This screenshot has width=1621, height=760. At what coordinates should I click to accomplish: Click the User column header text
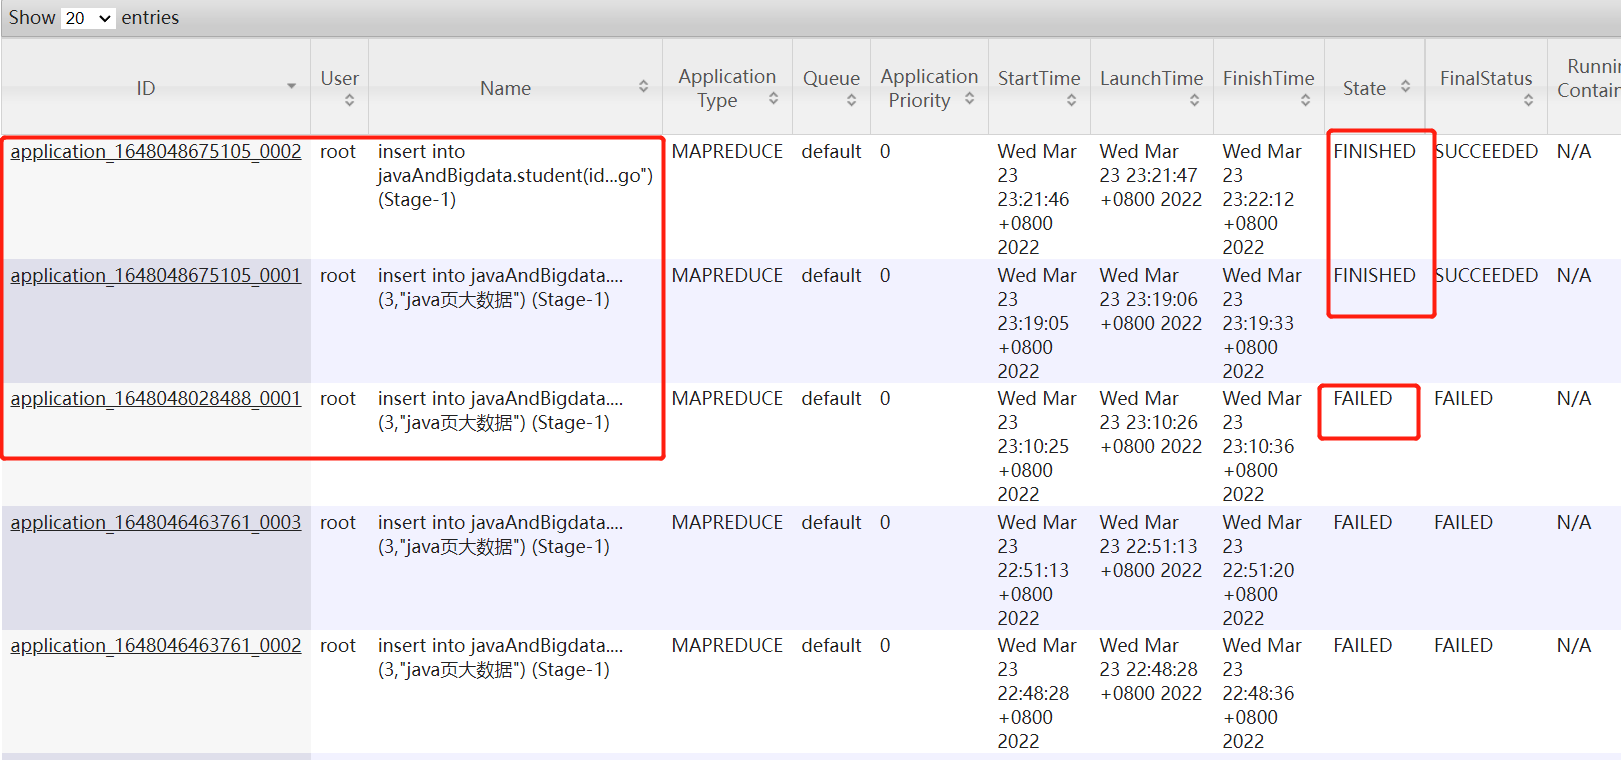coord(339,78)
